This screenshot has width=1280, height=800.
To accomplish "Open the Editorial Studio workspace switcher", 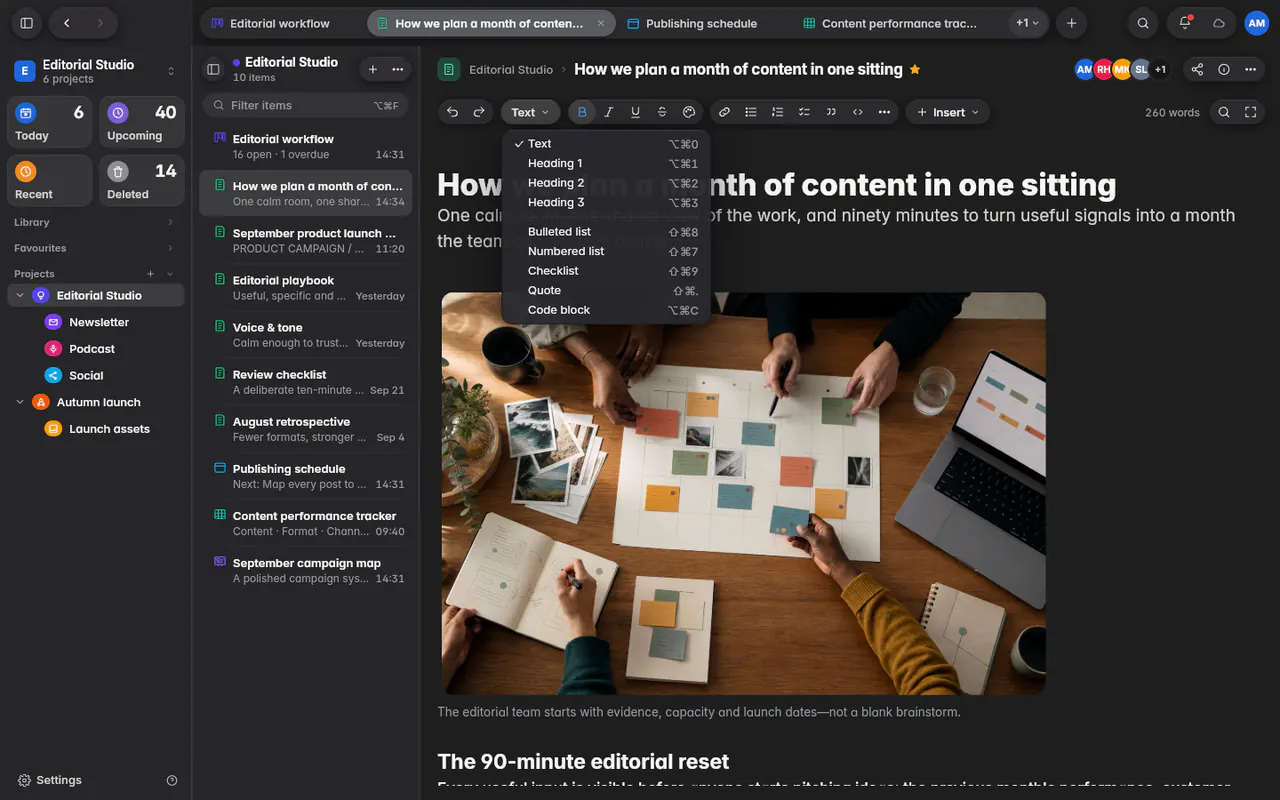I will tap(95, 71).
